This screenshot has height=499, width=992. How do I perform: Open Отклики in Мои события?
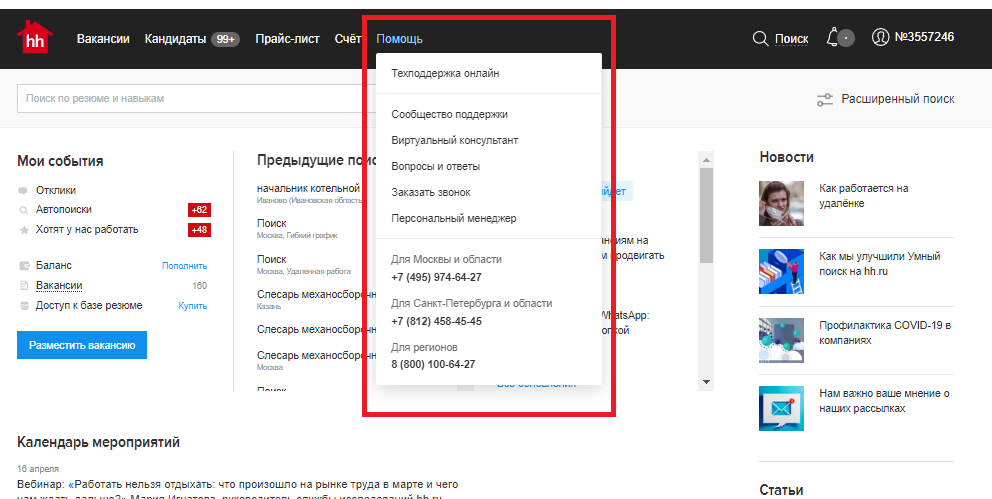coord(56,190)
